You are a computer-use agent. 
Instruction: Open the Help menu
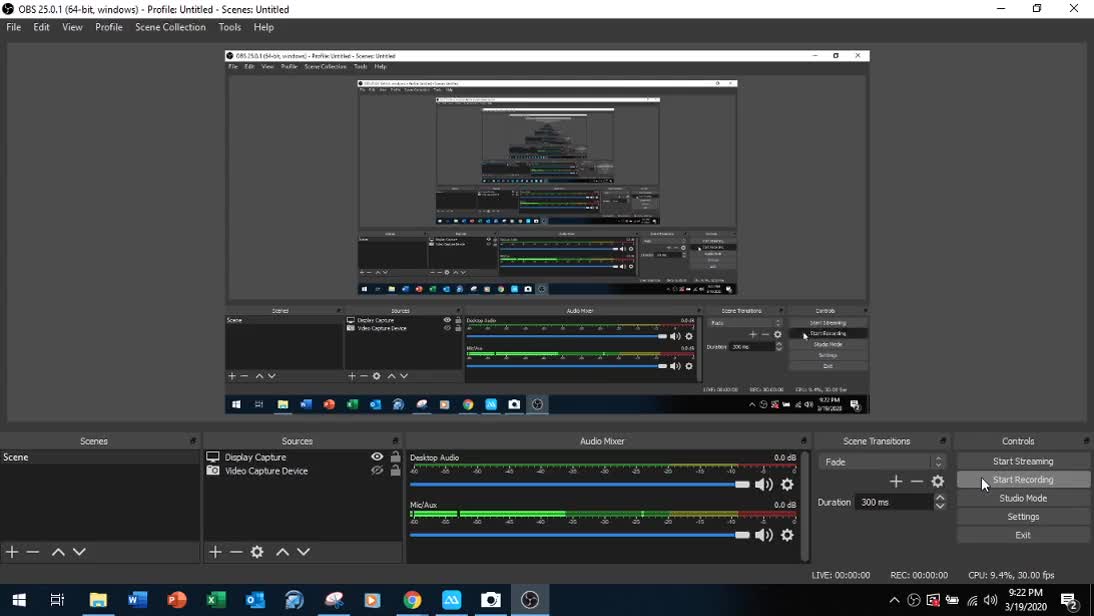(x=264, y=27)
